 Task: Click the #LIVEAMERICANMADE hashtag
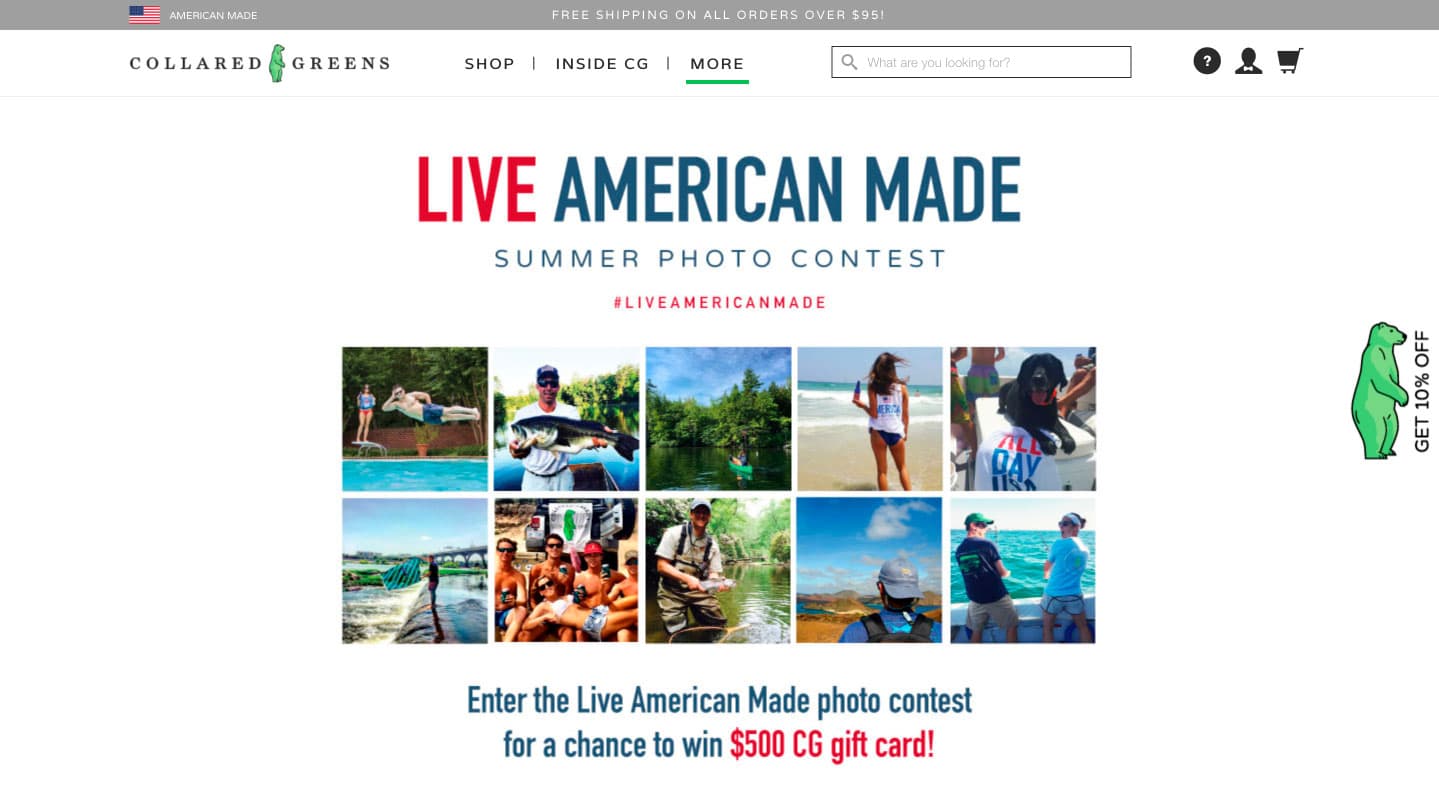720,302
